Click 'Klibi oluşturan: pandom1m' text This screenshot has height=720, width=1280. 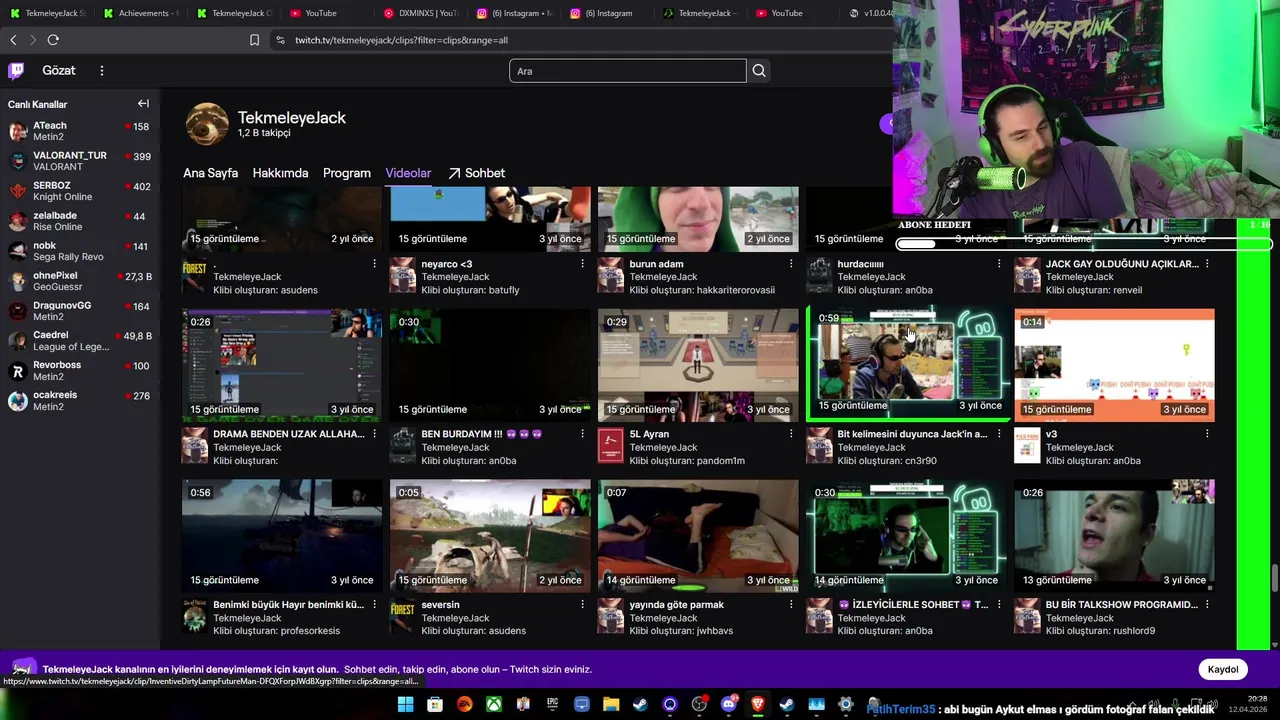coord(687,461)
